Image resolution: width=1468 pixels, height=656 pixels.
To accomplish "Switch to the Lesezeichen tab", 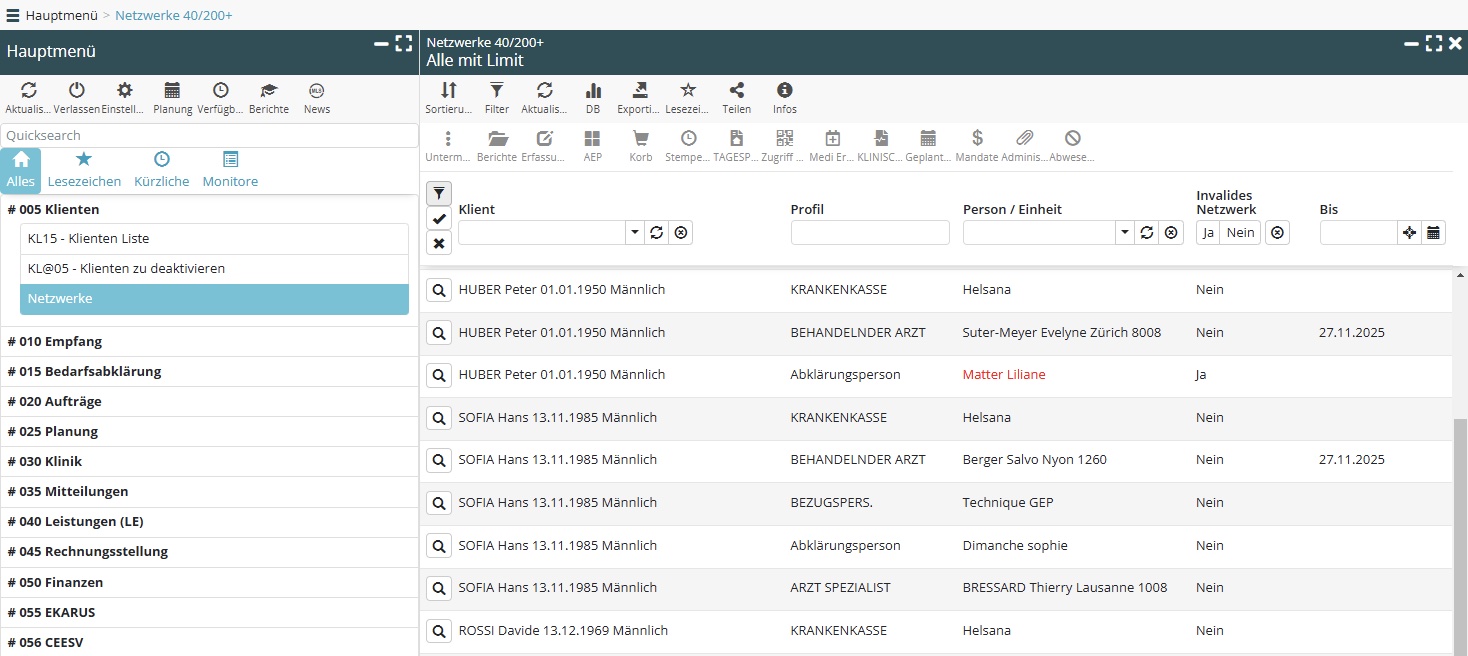I will click(84, 170).
